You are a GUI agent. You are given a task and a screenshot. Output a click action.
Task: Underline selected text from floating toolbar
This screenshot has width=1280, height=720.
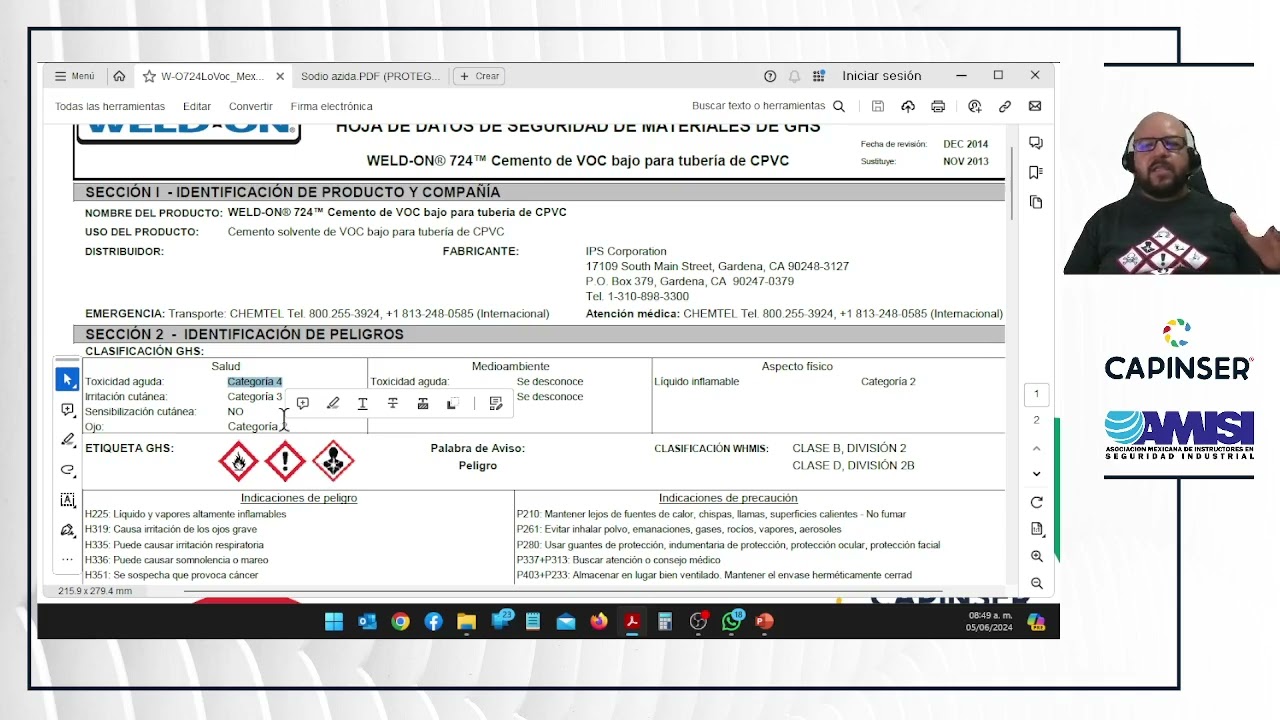click(x=362, y=403)
